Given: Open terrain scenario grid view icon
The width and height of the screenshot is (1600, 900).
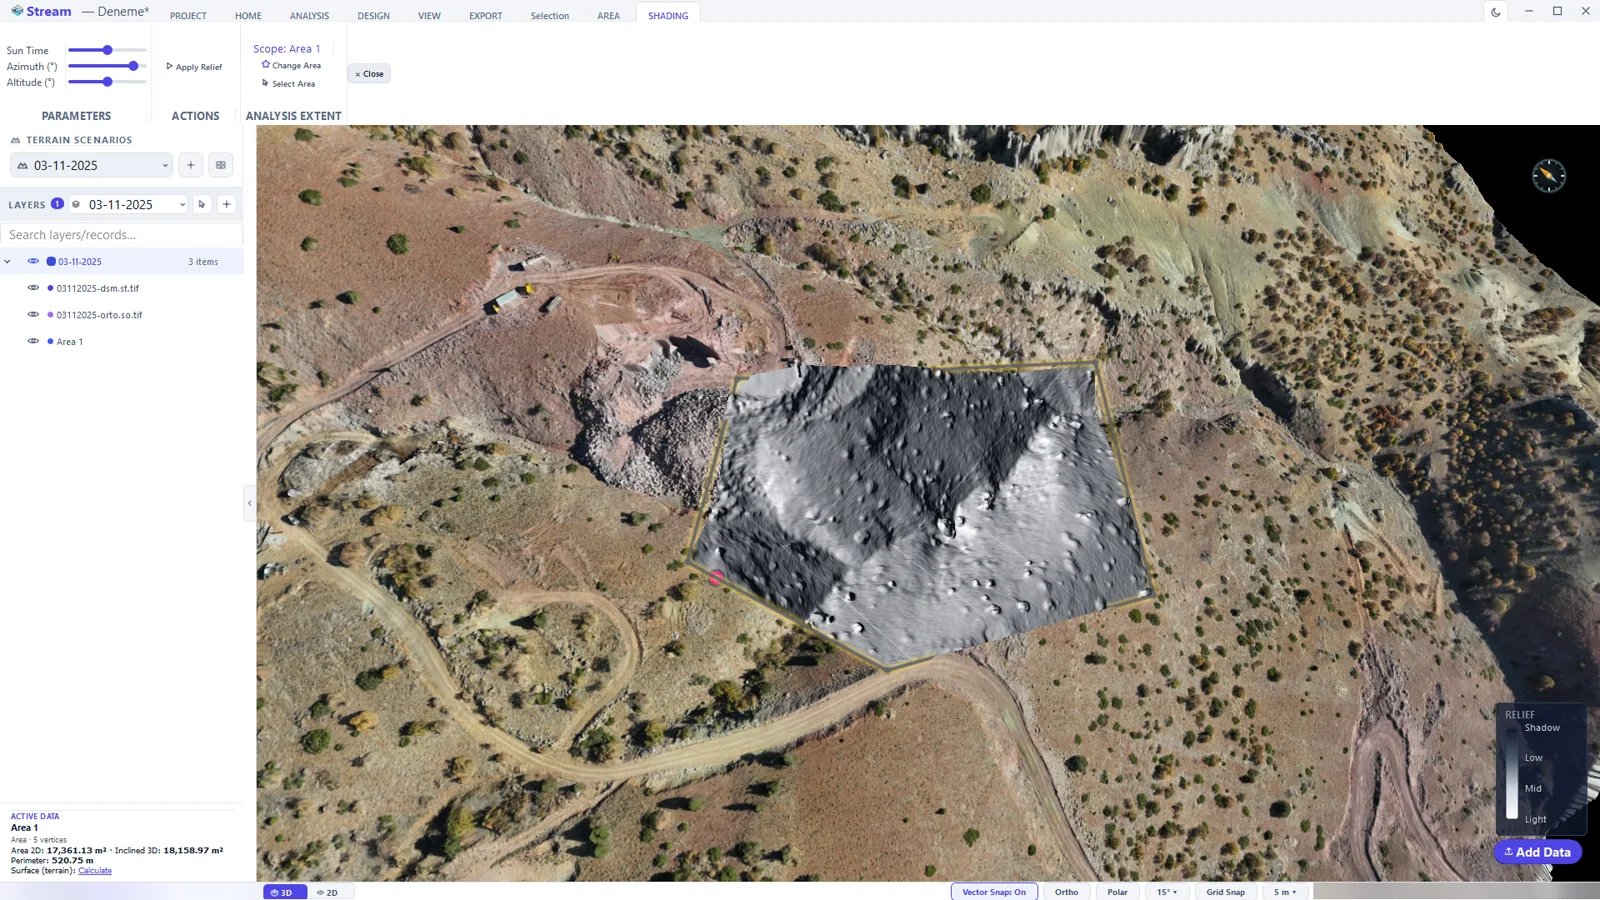Looking at the screenshot, I should [221, 165].
